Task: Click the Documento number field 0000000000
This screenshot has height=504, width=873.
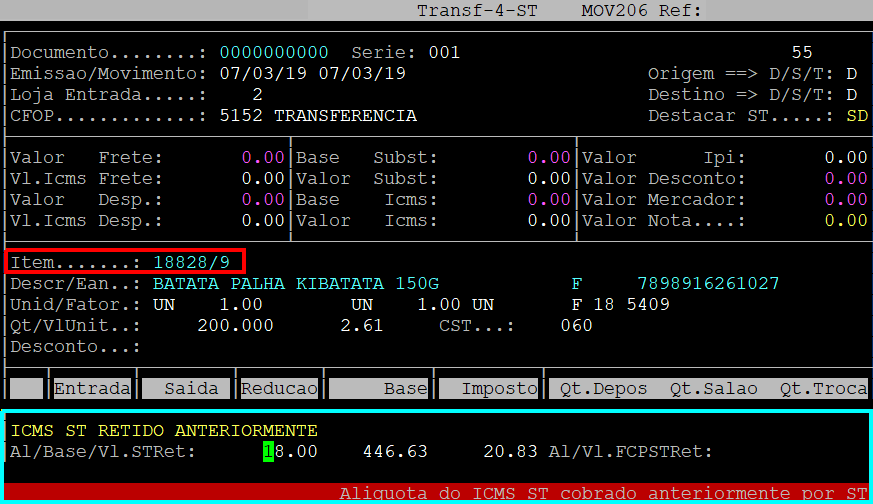Action: [274, 52]
